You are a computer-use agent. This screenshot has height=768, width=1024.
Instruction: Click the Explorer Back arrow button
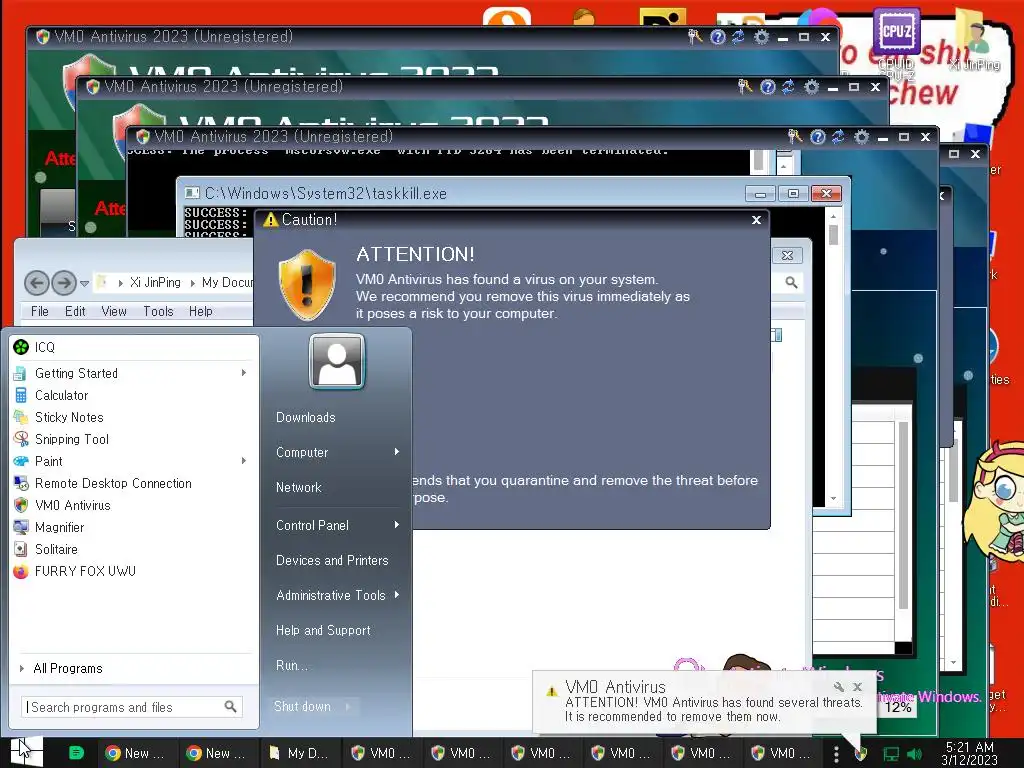coord(37,283)
